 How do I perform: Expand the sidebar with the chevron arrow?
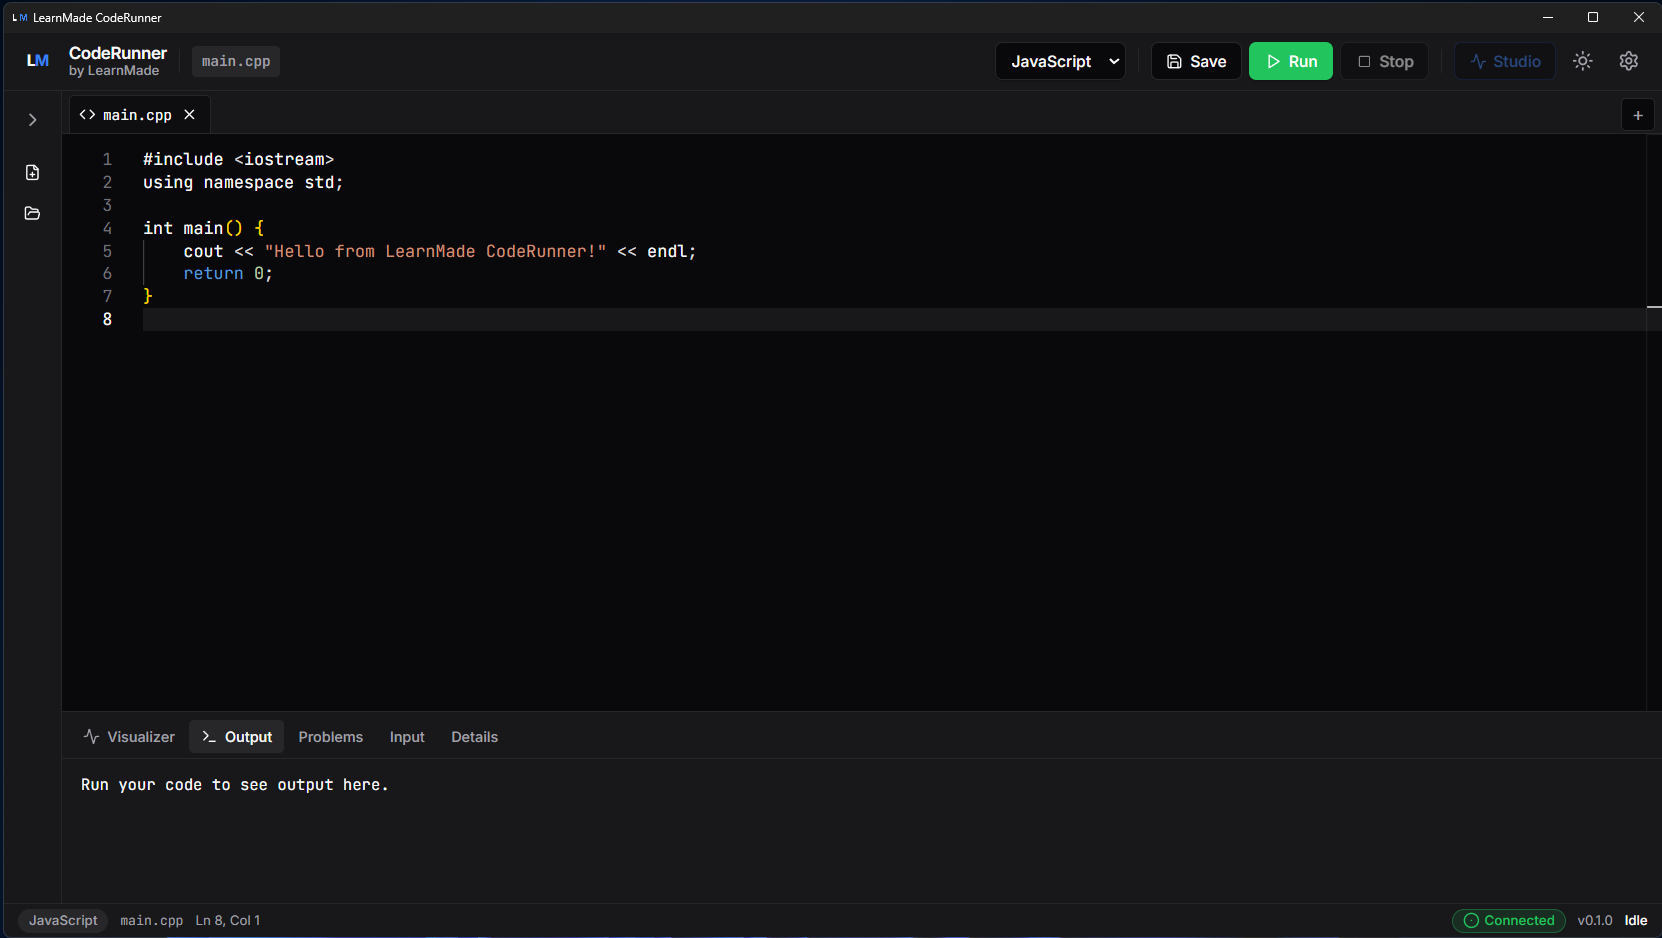click(32, 120)
